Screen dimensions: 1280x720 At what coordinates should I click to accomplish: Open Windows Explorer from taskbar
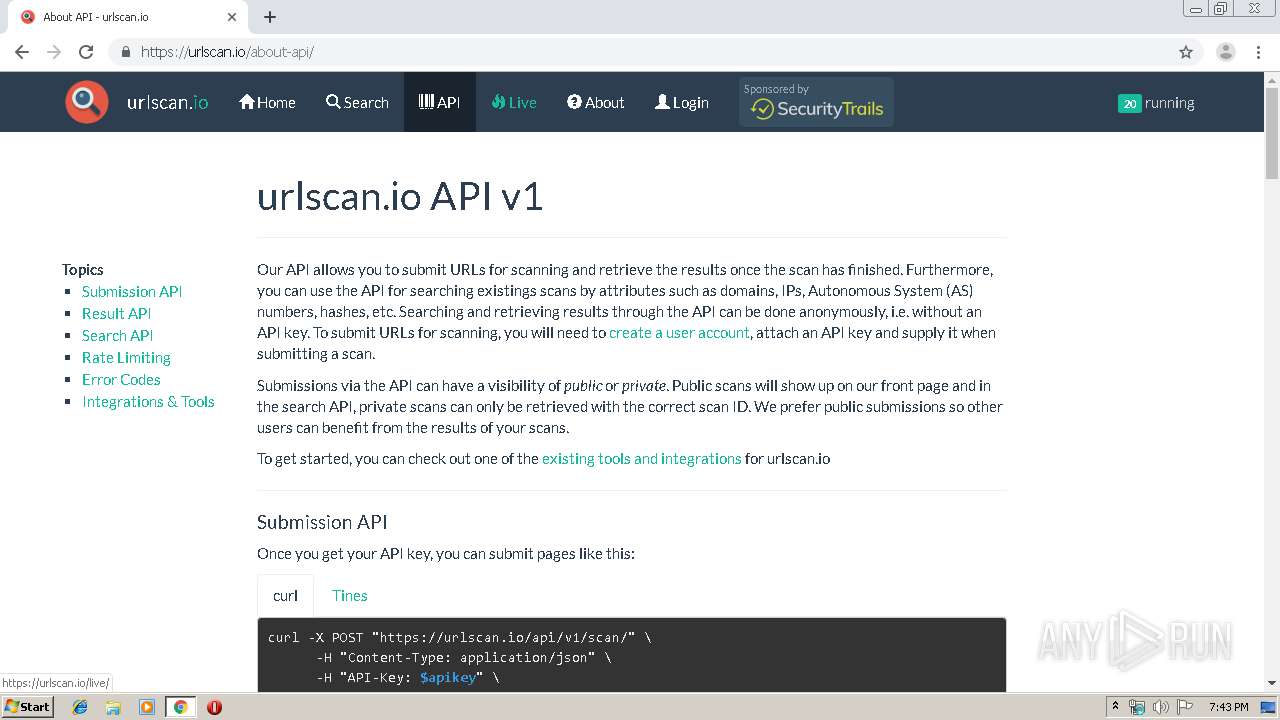pos(113,707)
